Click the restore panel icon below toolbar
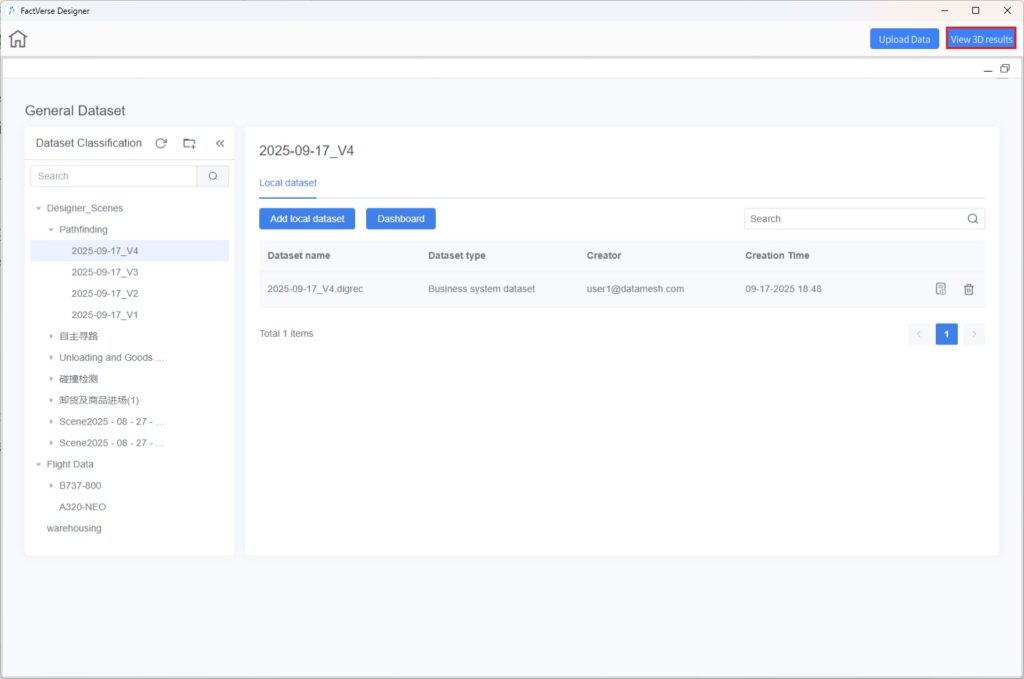 1004,69
